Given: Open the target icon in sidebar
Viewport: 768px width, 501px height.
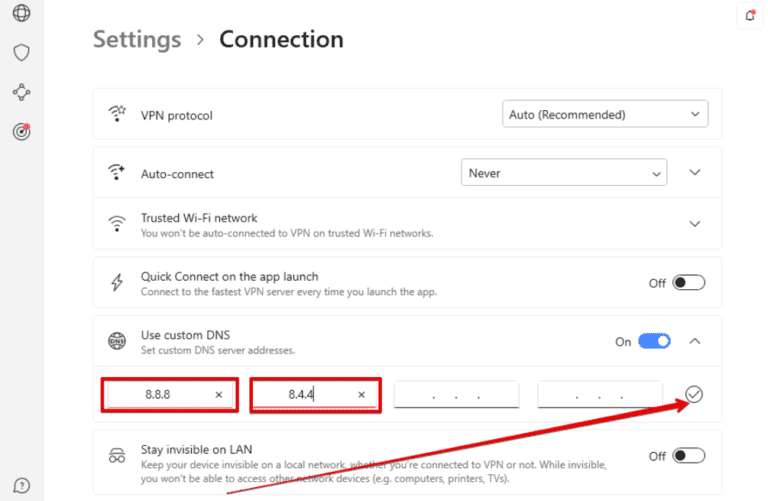Looking at the screenshot, I should (x=21, y=131).
